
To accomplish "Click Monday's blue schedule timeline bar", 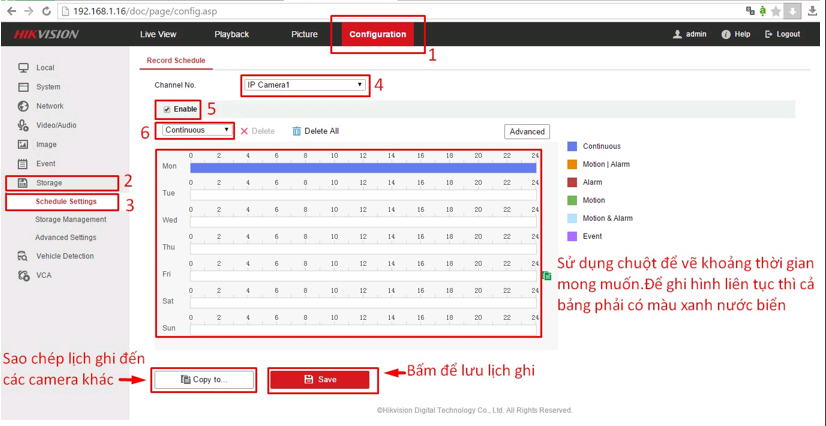I will click(363, 167).
